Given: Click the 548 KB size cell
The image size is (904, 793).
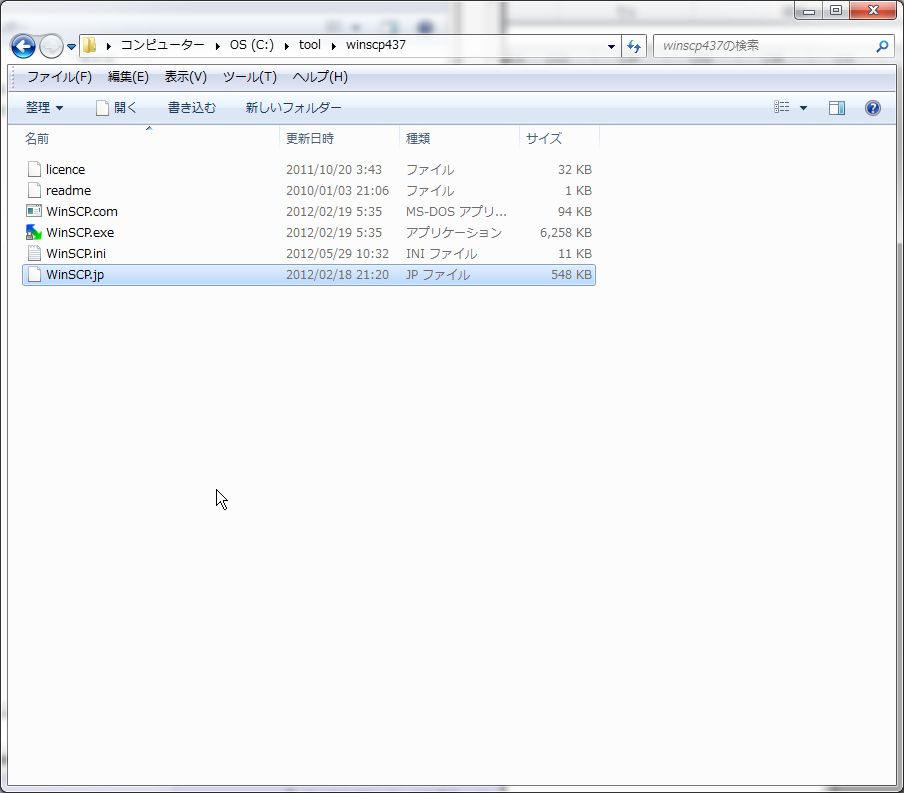Looking at the screenshot, I should click(x=571, y=275).
